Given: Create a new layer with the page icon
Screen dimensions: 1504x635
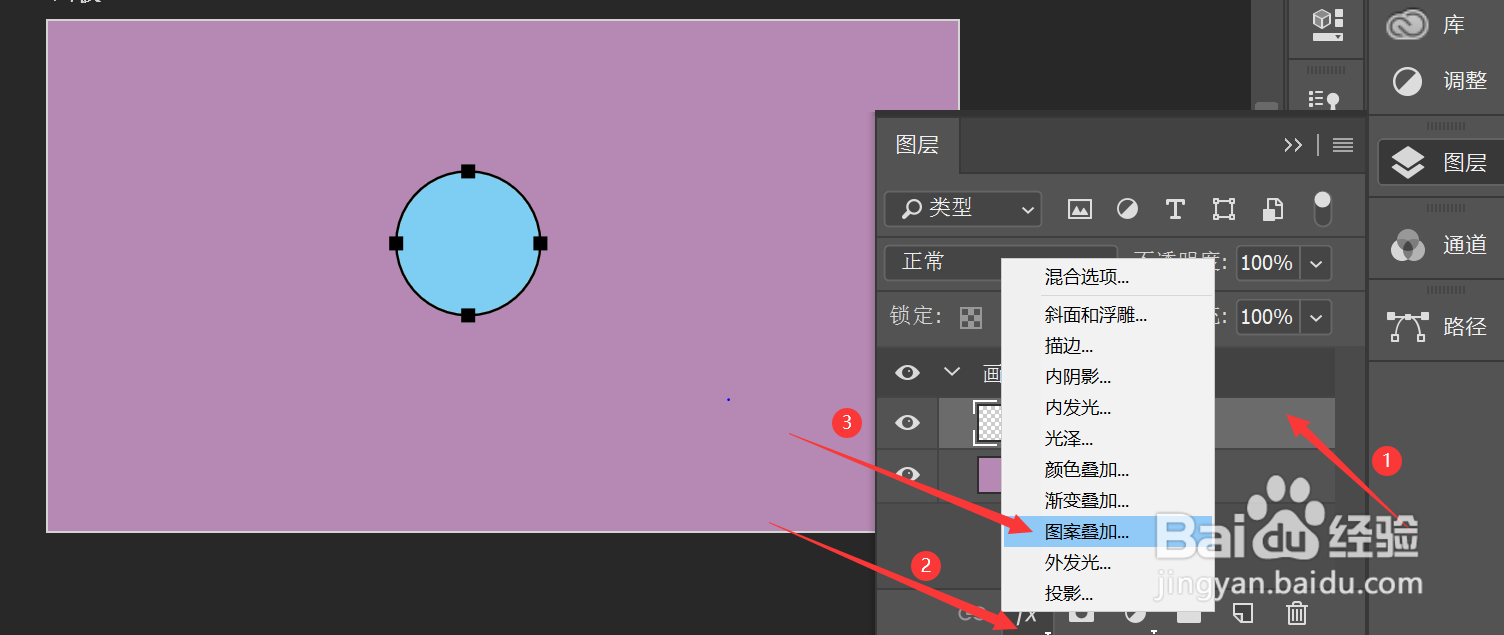Looking at the screenshot, I should (1242, 612).
